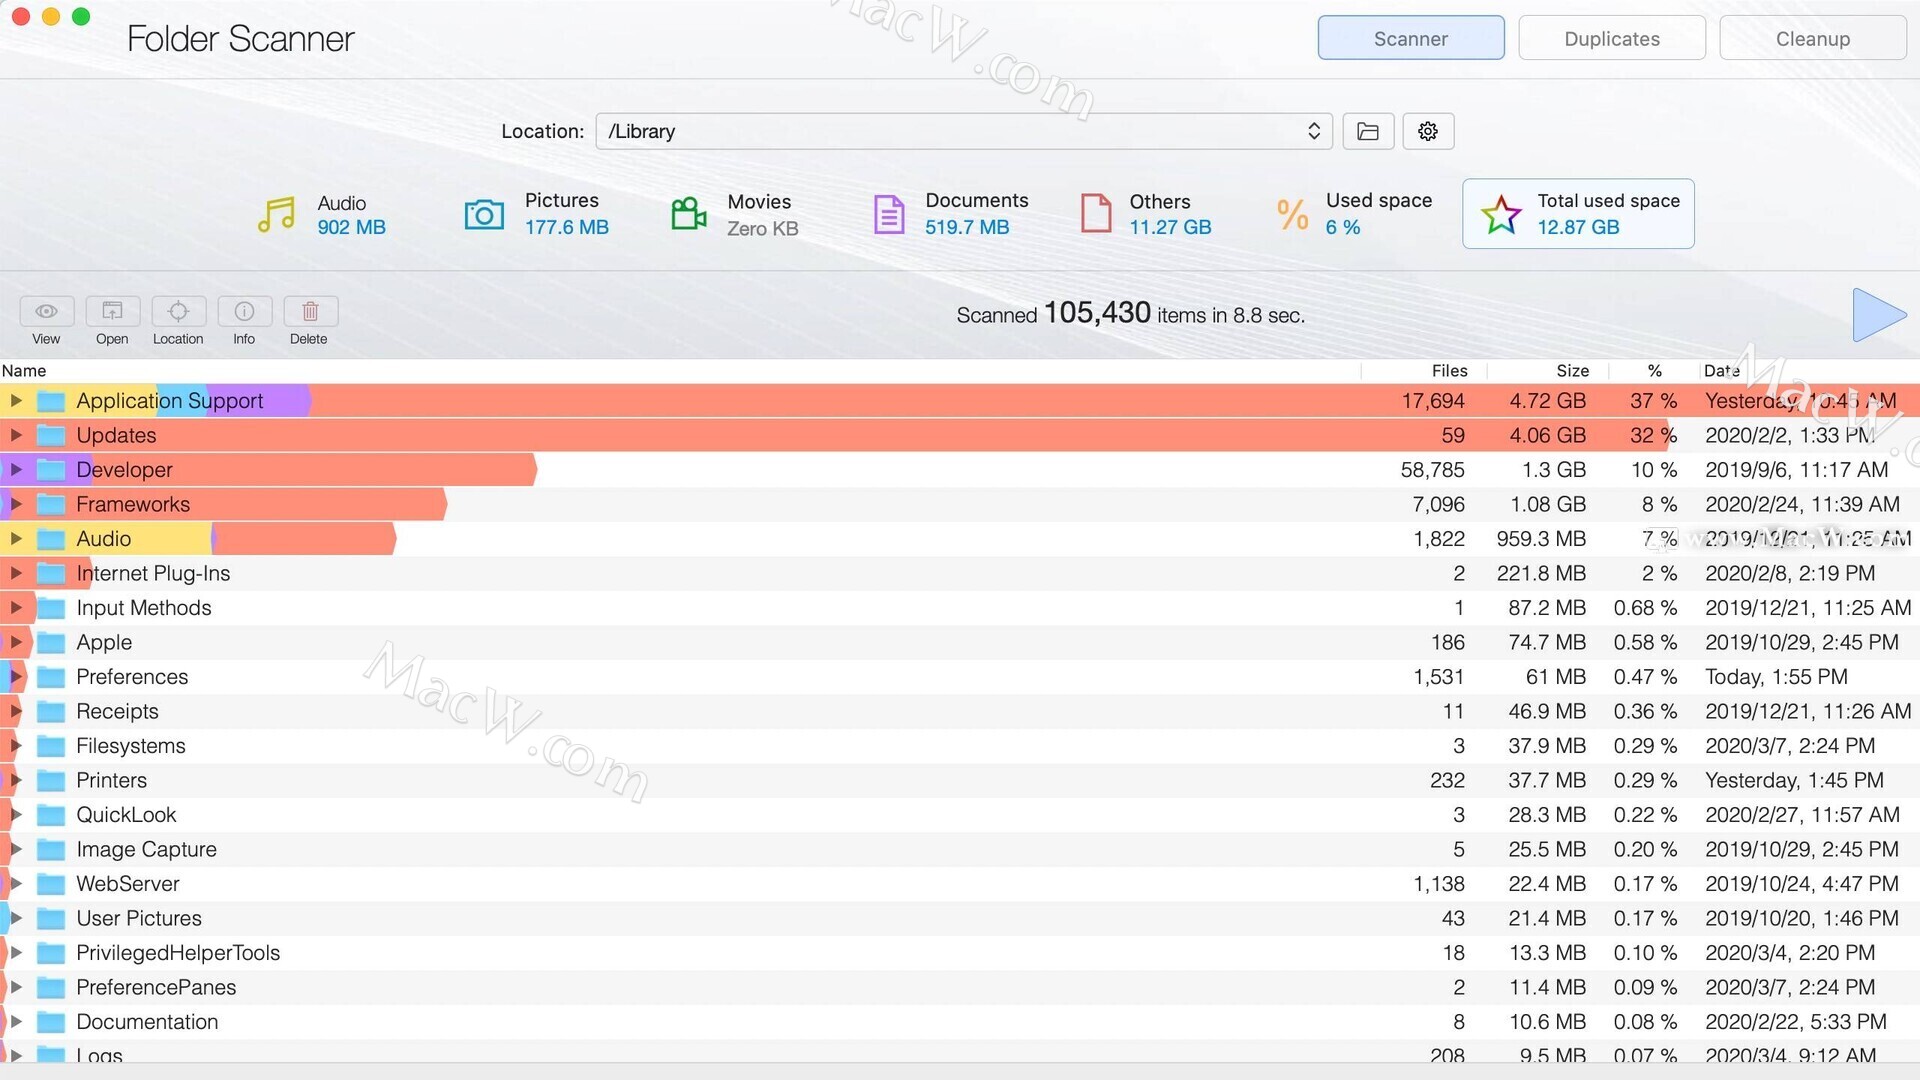
Task: Select the PrivilegedHelperTools folder name
Action: (x=178, y=953)
